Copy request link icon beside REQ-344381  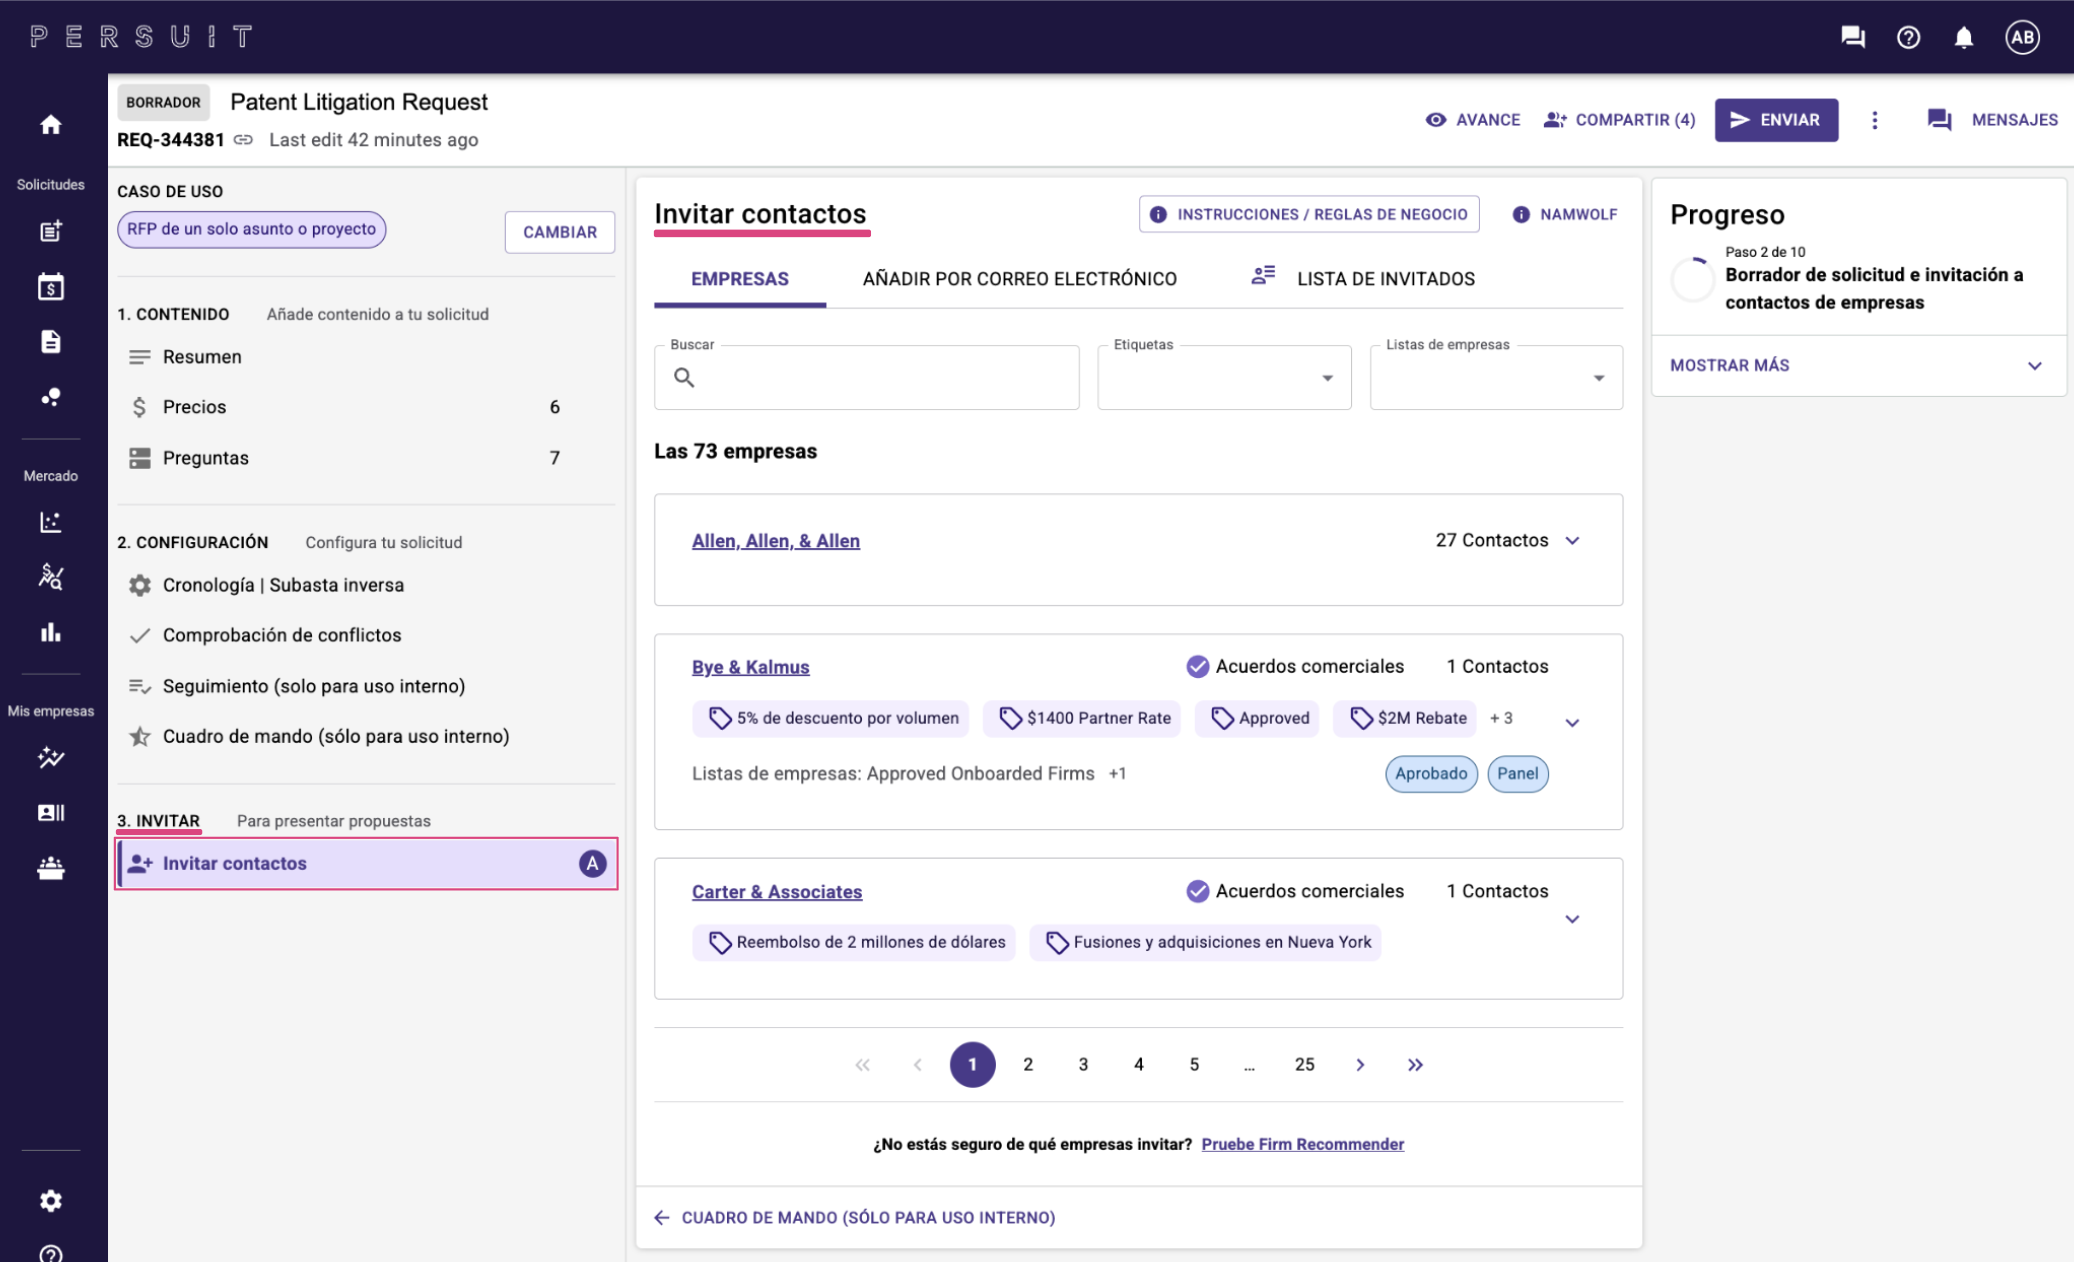(x=243, y=140)
